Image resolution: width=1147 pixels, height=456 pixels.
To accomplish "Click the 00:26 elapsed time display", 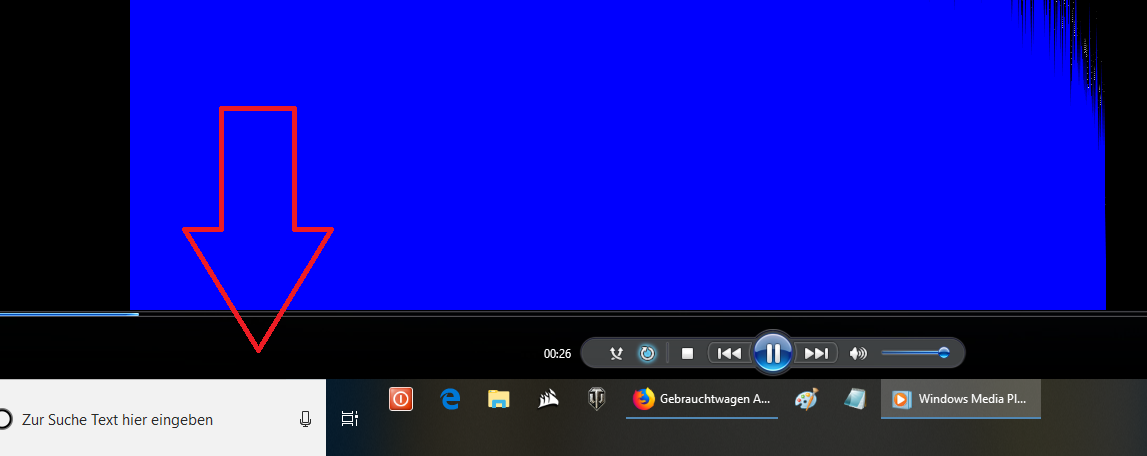I will 557,354.
